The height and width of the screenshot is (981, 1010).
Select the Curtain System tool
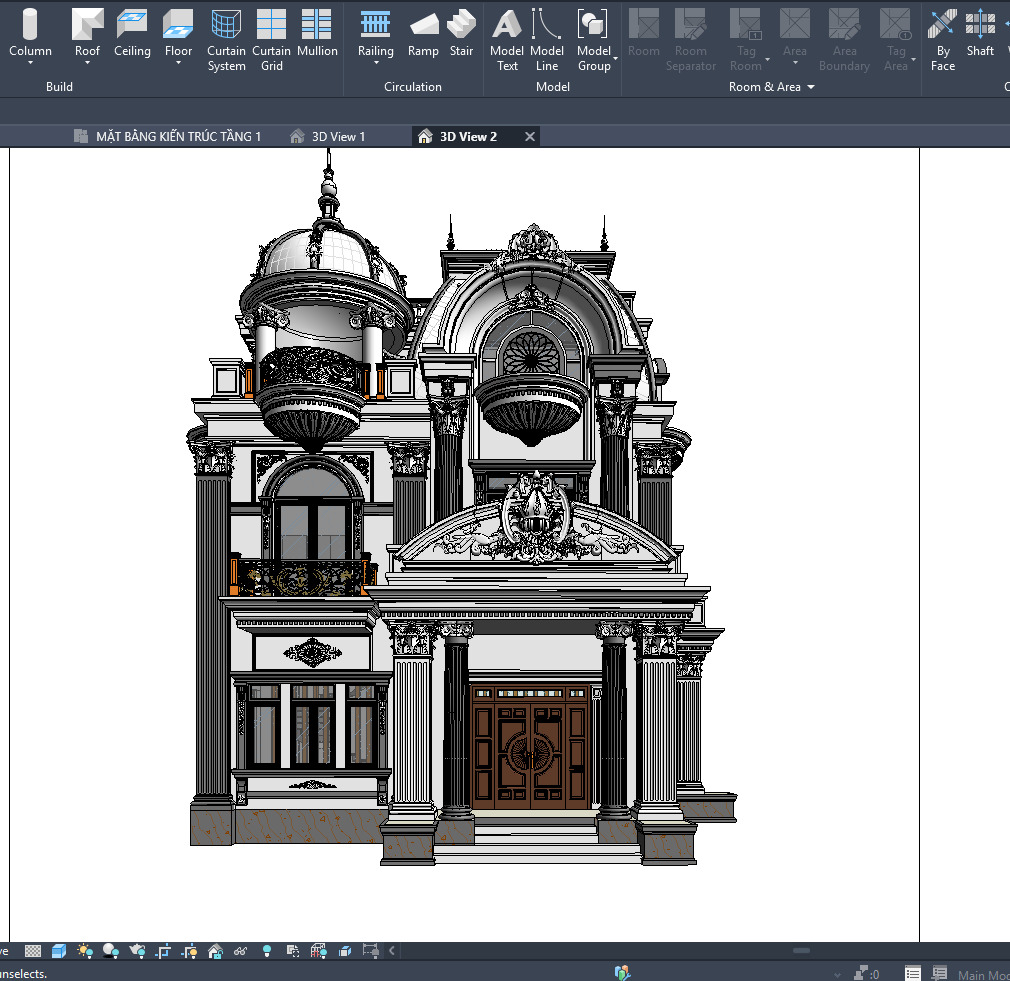tap(226, 40)
